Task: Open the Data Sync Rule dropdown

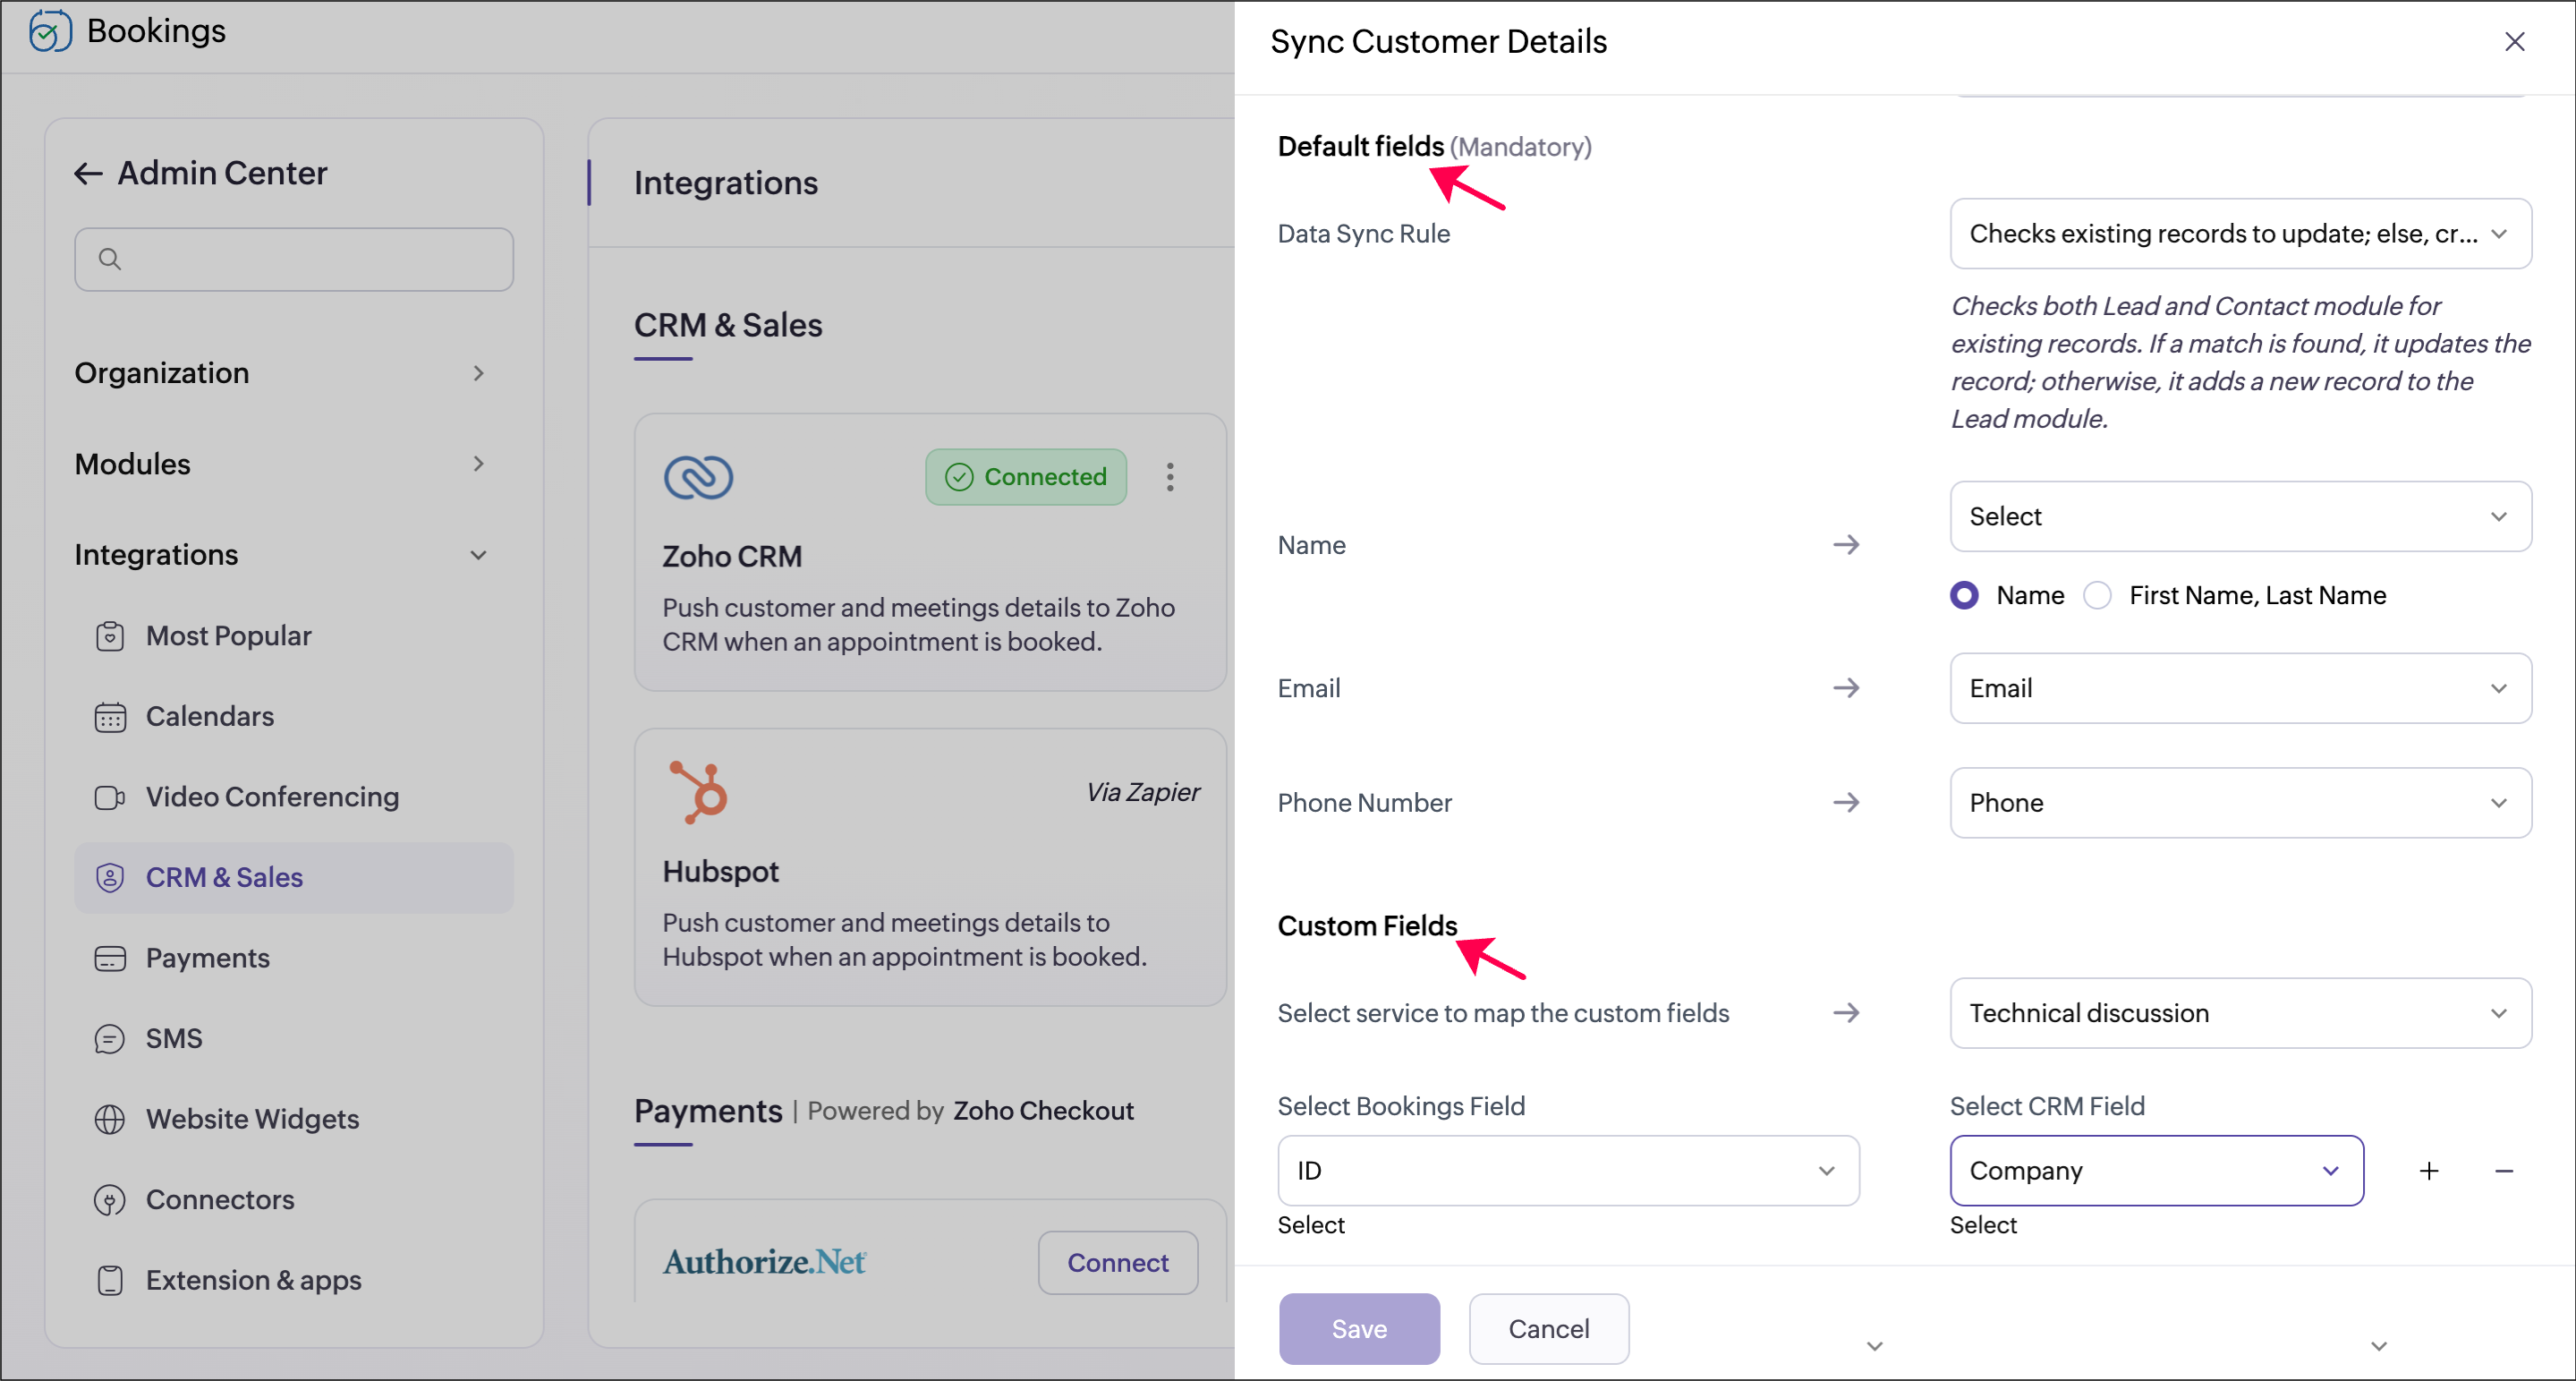Action: [2239, 234]
